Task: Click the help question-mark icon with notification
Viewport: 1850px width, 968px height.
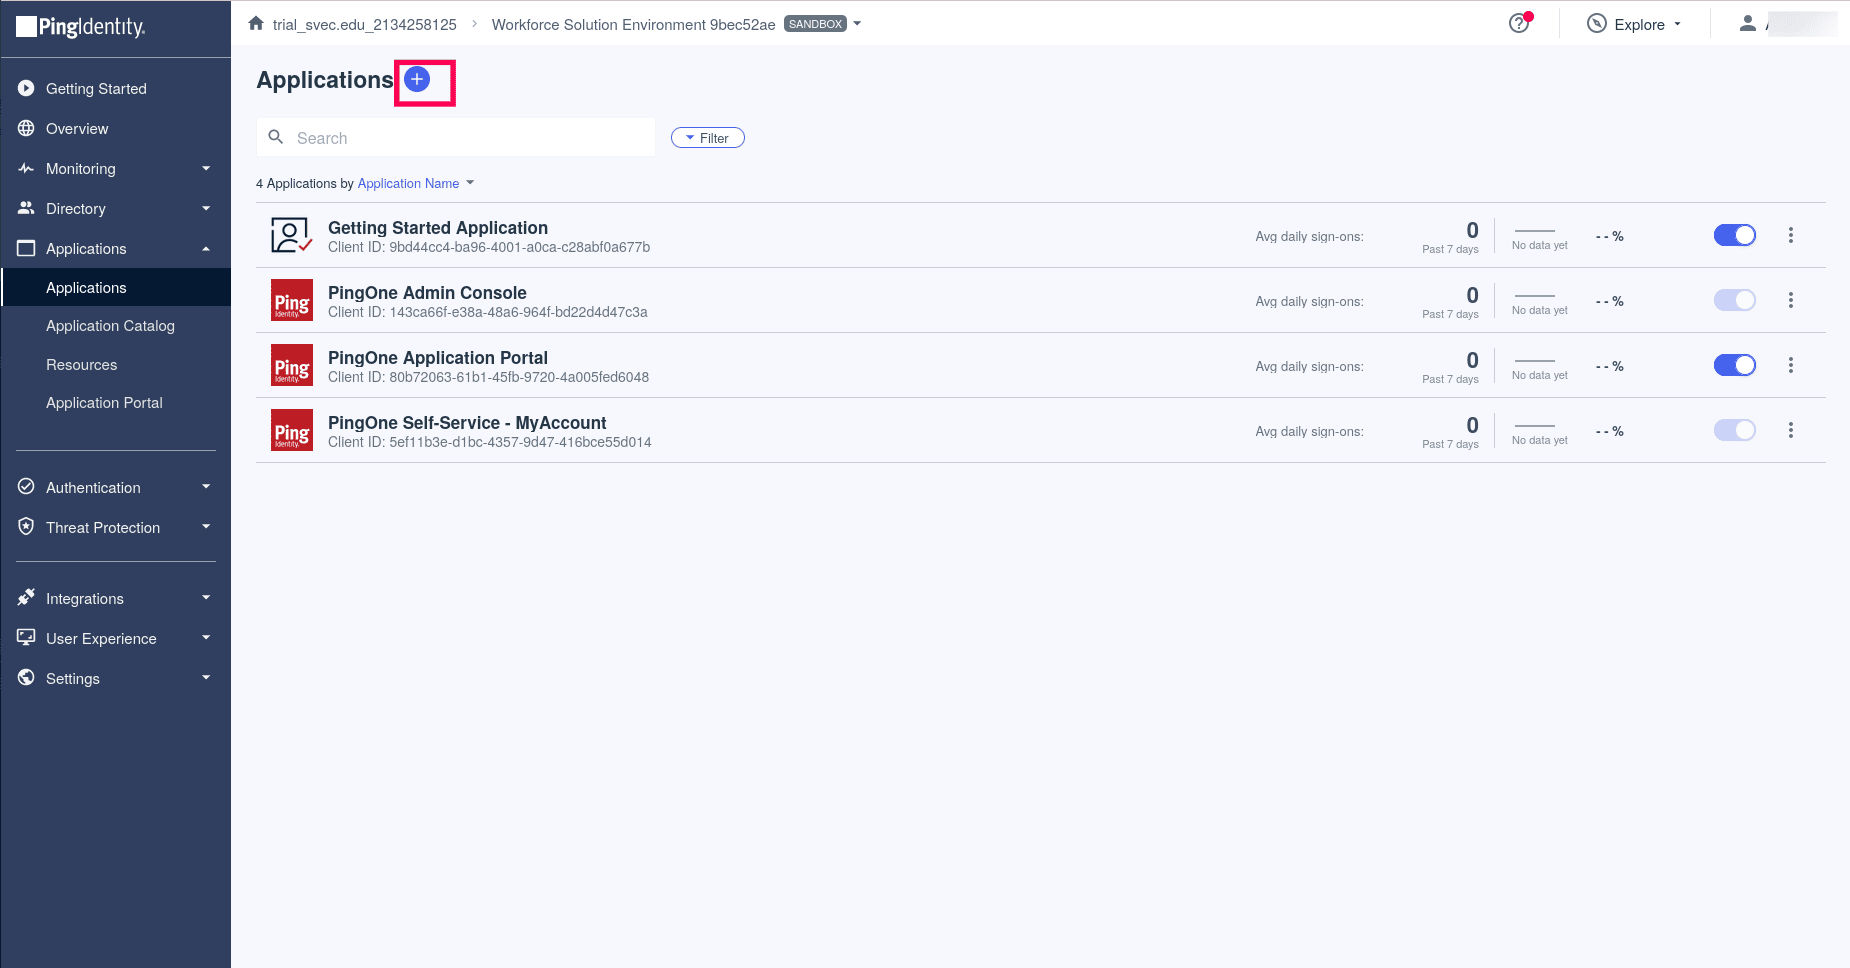Action: pyautogui.click(x=1517, y=24)
